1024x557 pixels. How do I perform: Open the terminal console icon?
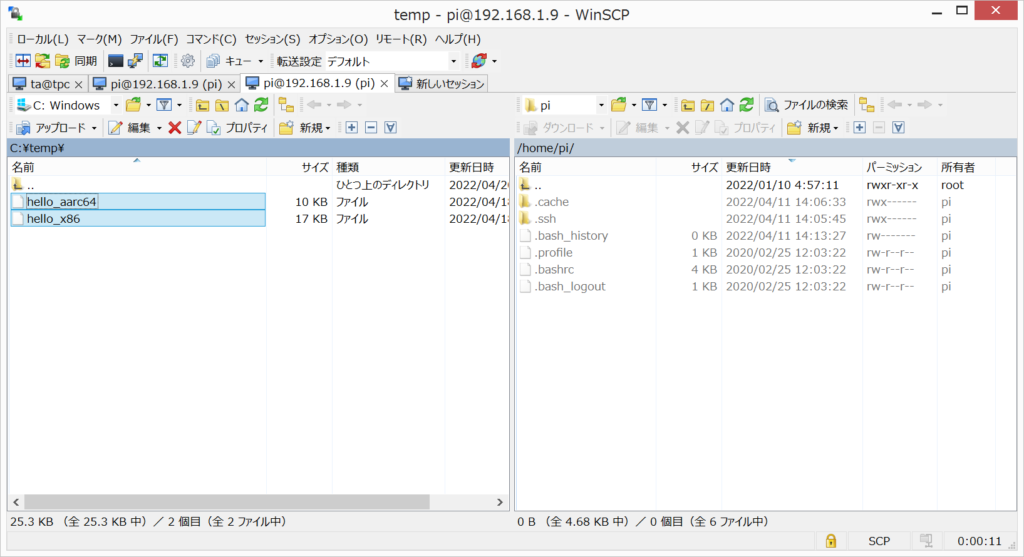tap(116, 61)
